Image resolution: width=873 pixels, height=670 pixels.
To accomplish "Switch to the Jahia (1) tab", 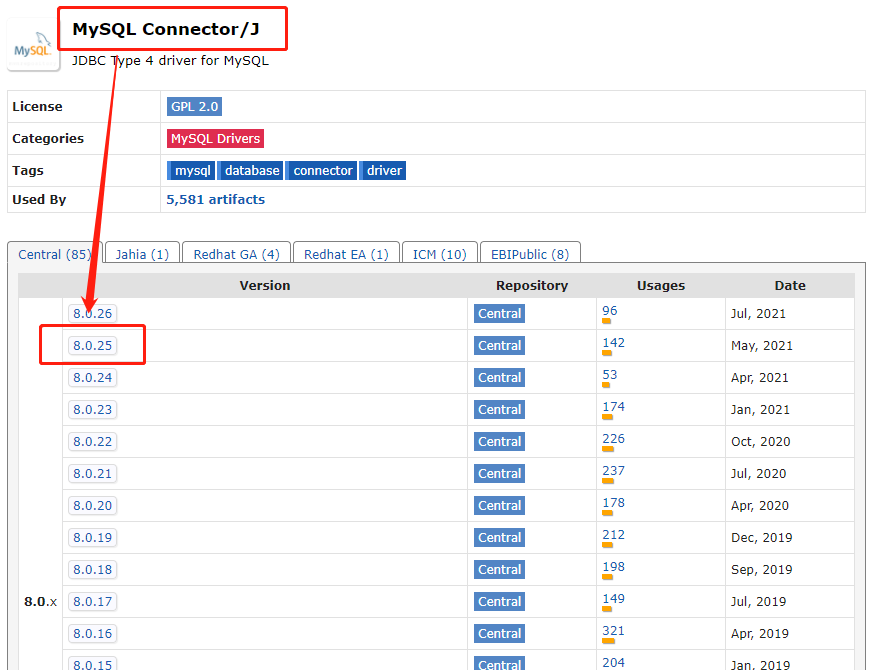I will click(x=142, y=255).
